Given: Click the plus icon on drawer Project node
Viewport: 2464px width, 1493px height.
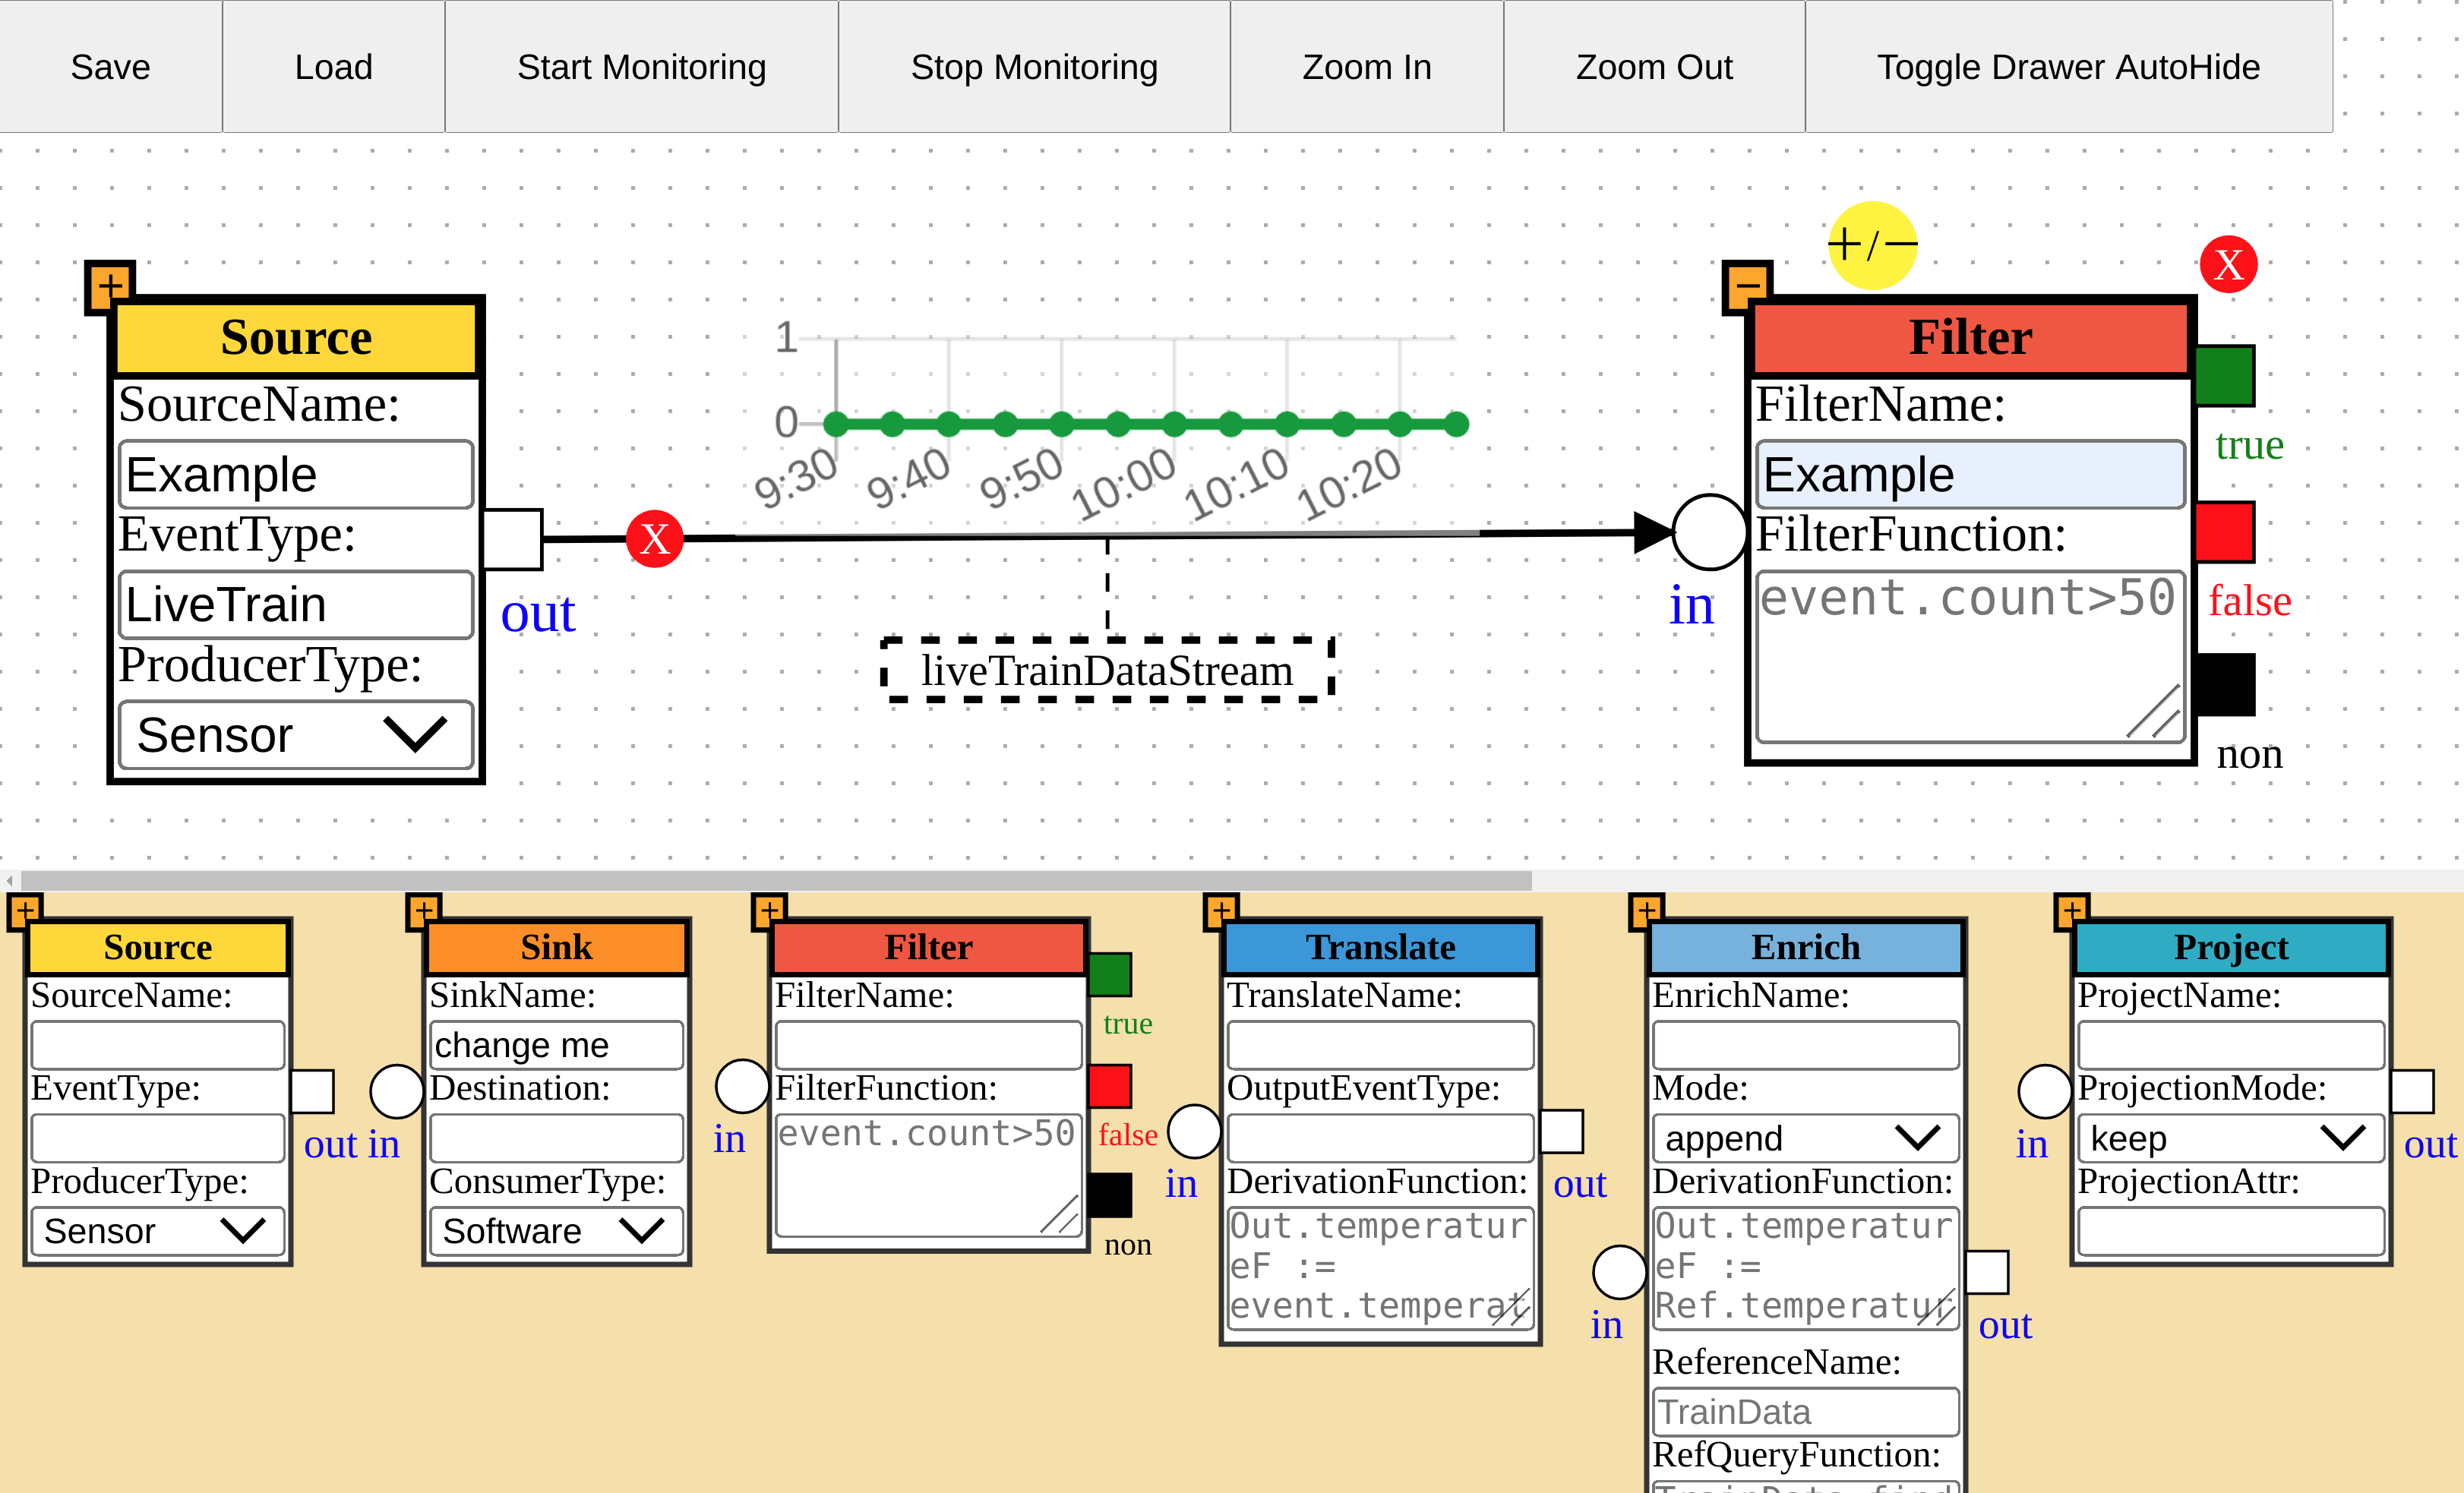Looking at the screenshot, I should click(2071, 911).
